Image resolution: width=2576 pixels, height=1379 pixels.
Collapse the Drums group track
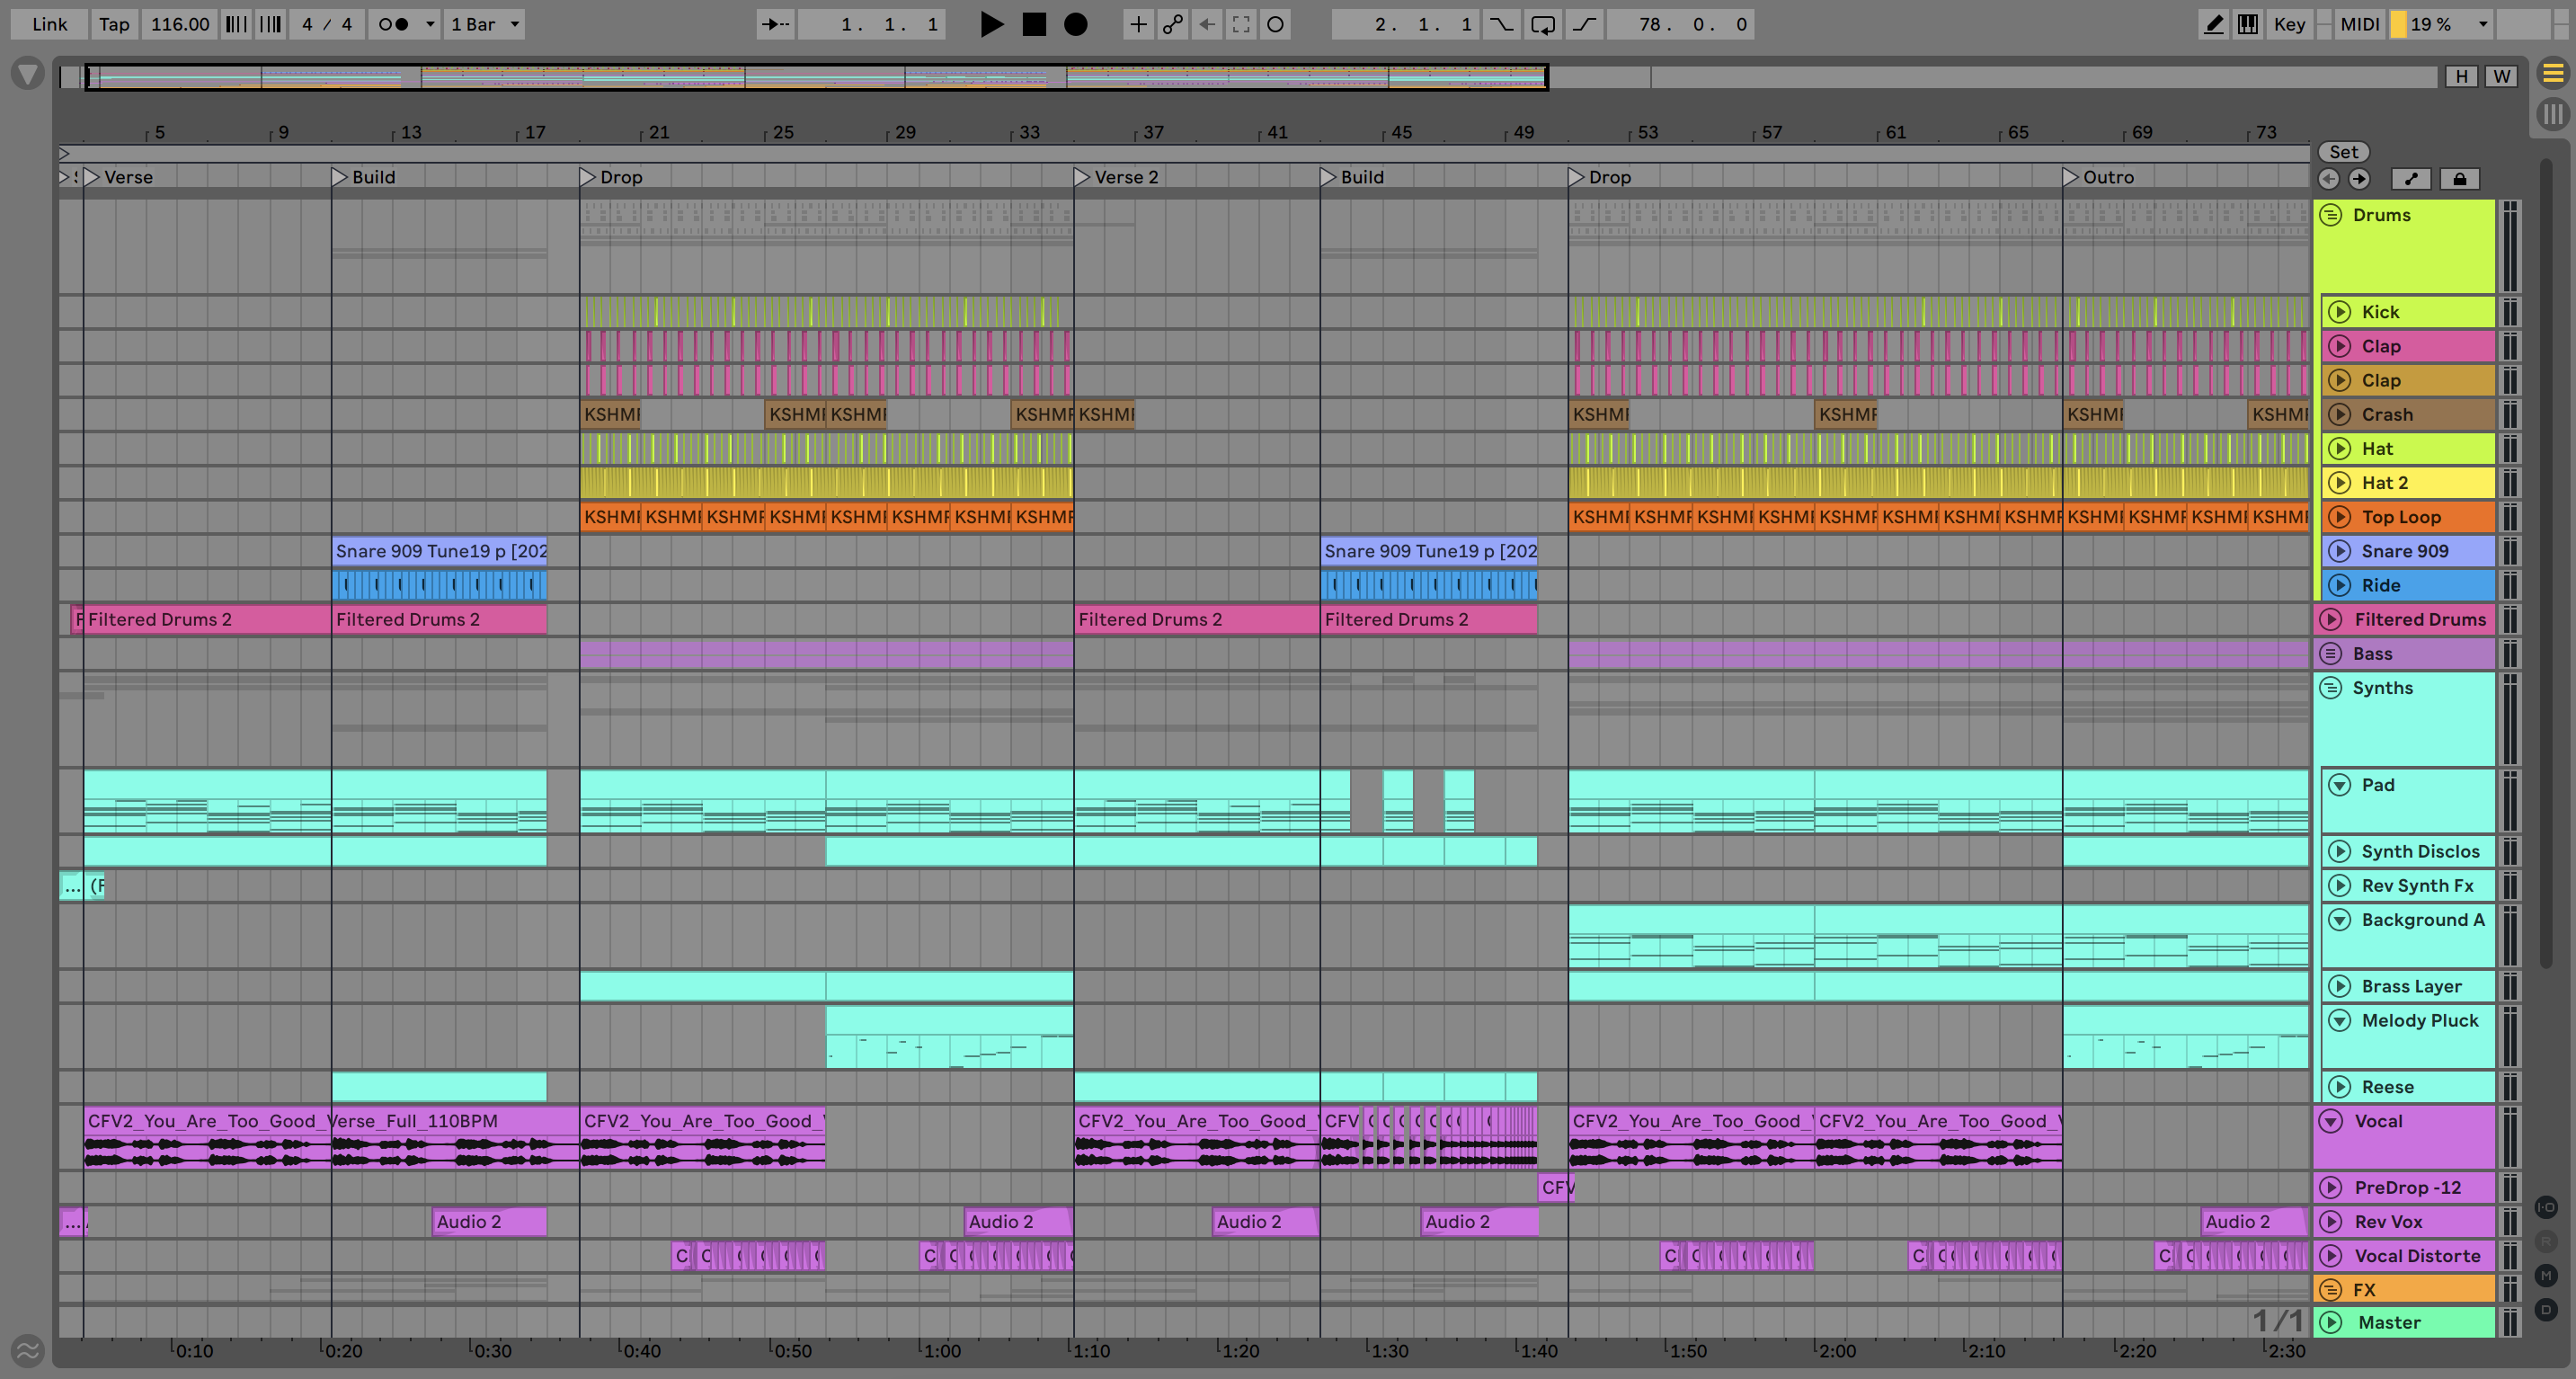pyautogui.click(x=2331, y=215)
